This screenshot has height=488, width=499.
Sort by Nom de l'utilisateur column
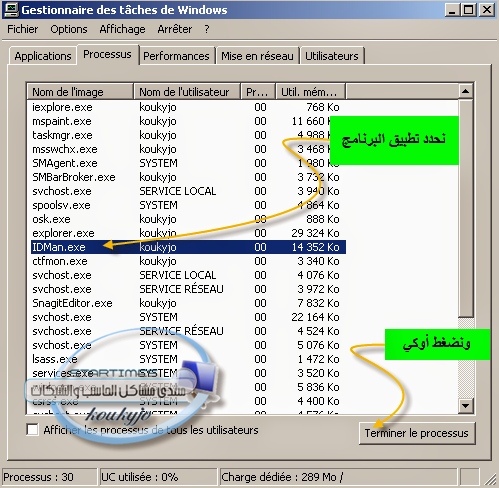coord(187,92)
